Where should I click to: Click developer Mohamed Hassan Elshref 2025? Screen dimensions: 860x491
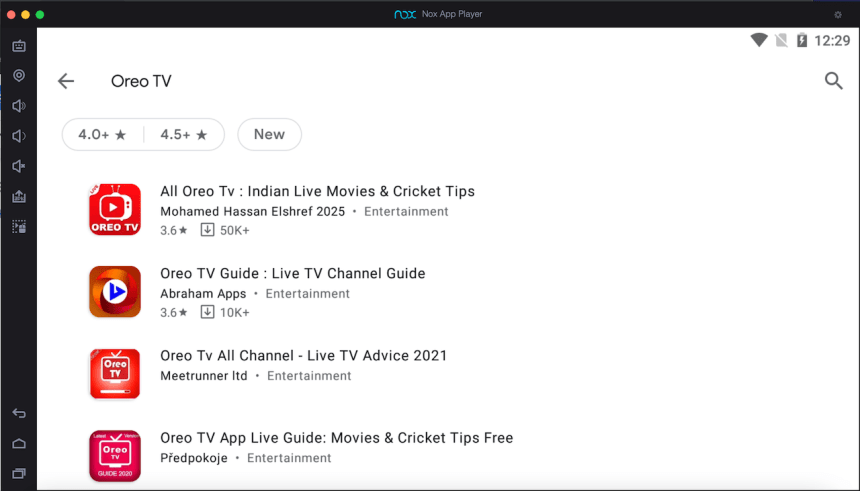pos(252,212)
